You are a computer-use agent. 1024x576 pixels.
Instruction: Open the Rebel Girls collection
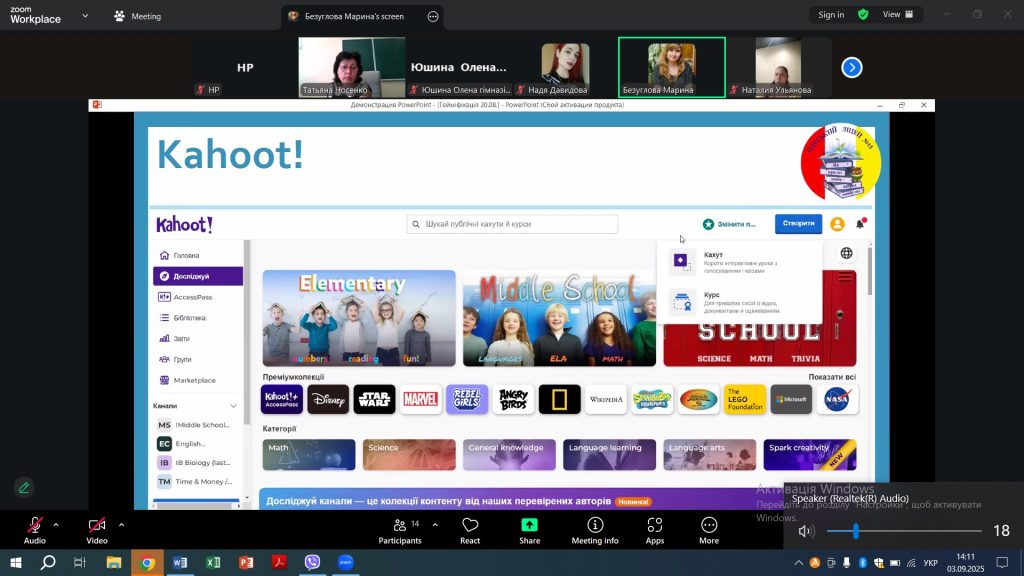(467, 399)
